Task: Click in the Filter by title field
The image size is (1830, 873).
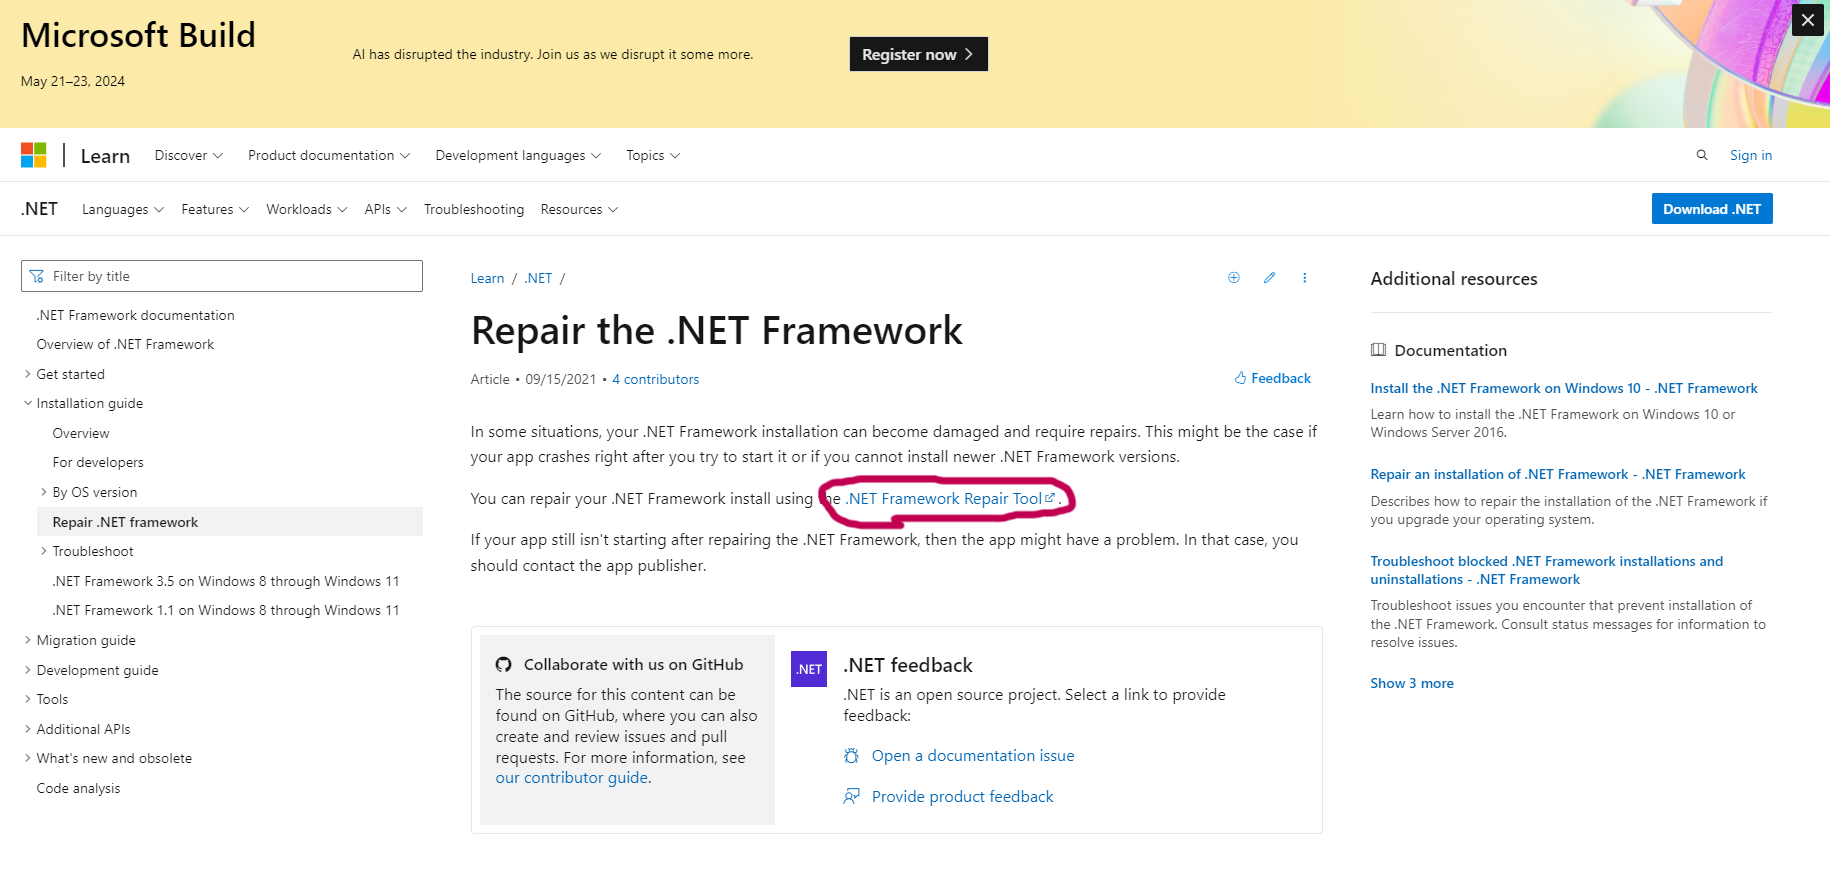Action: [x=222, y=276]
